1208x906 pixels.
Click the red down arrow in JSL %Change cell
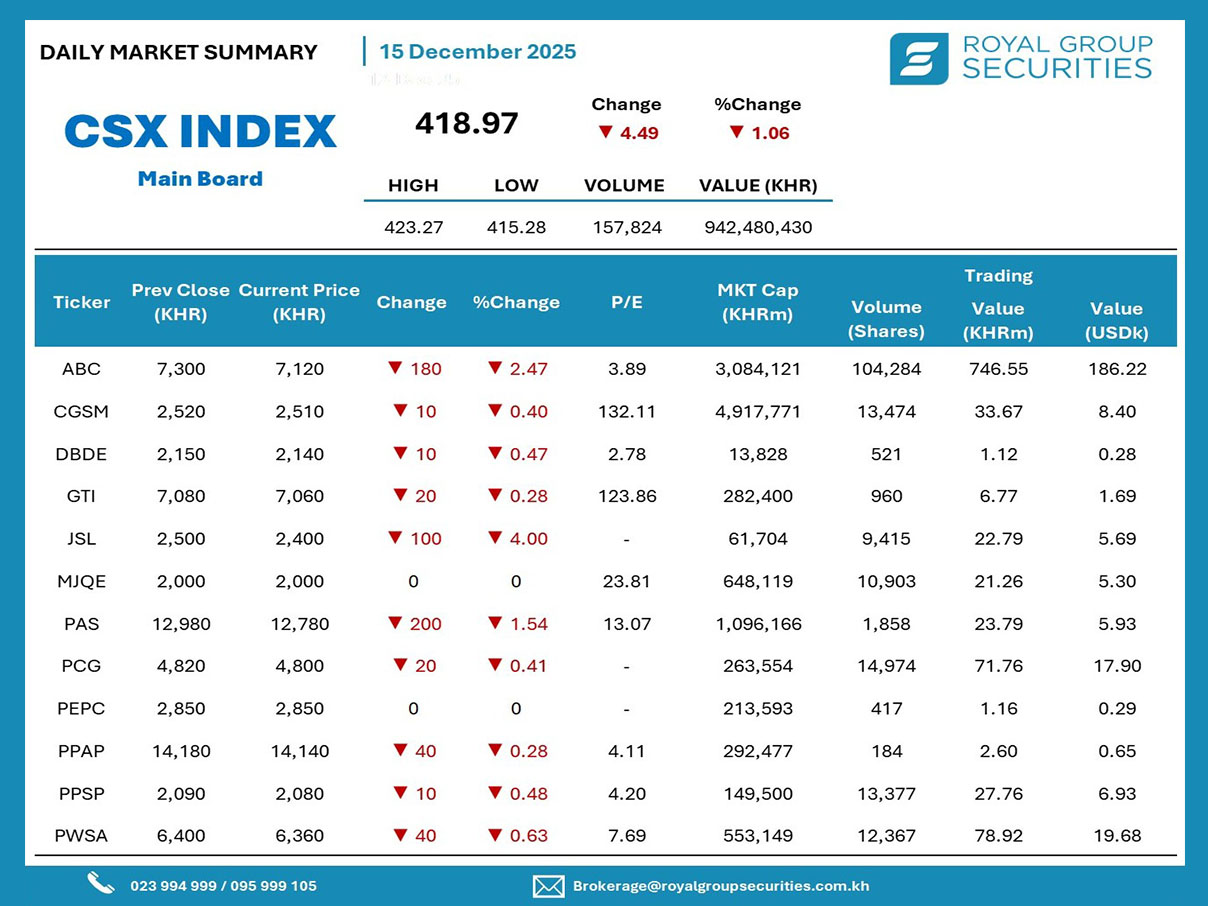[x=494, y=538]
